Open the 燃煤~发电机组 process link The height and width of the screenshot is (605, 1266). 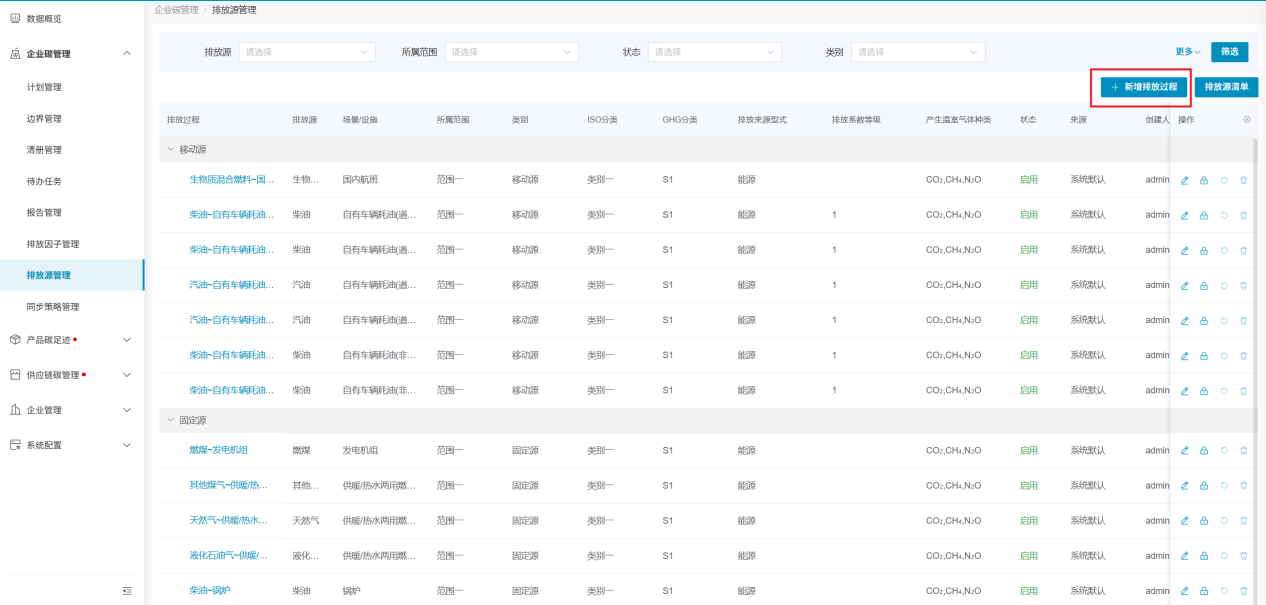coord(218,450)
